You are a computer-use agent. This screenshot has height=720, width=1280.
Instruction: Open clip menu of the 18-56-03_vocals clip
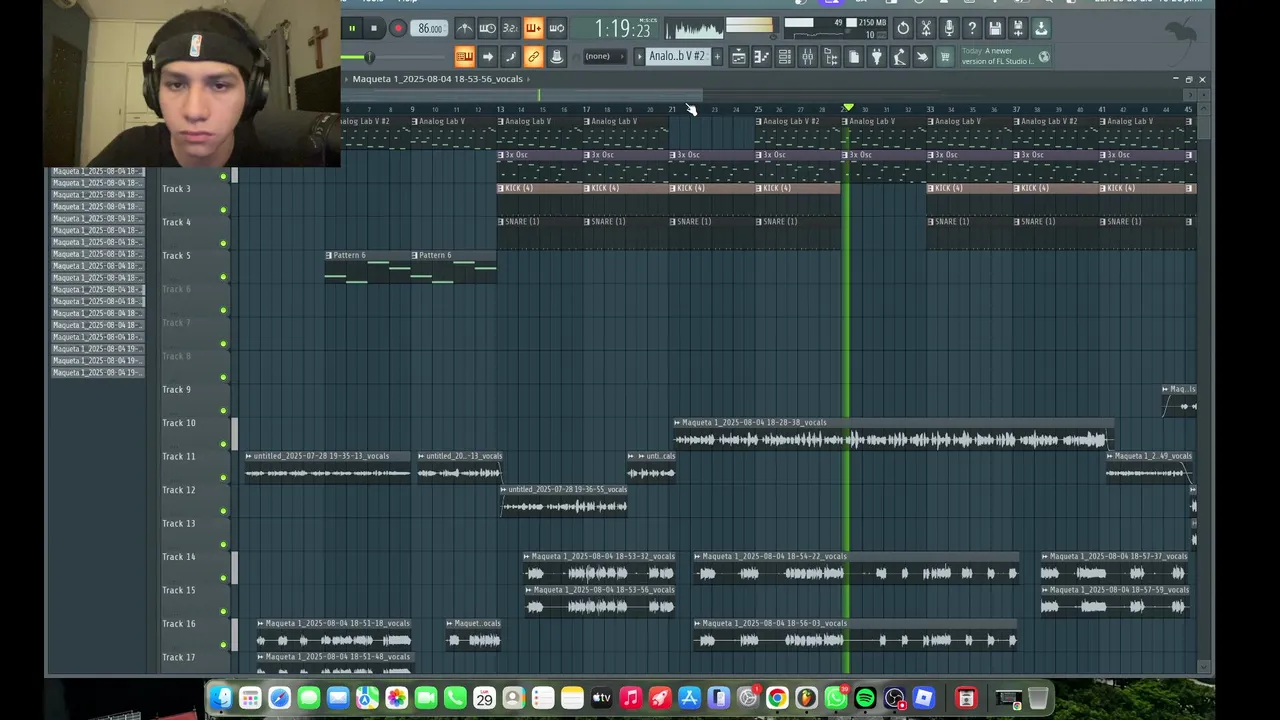coord(698,623)
